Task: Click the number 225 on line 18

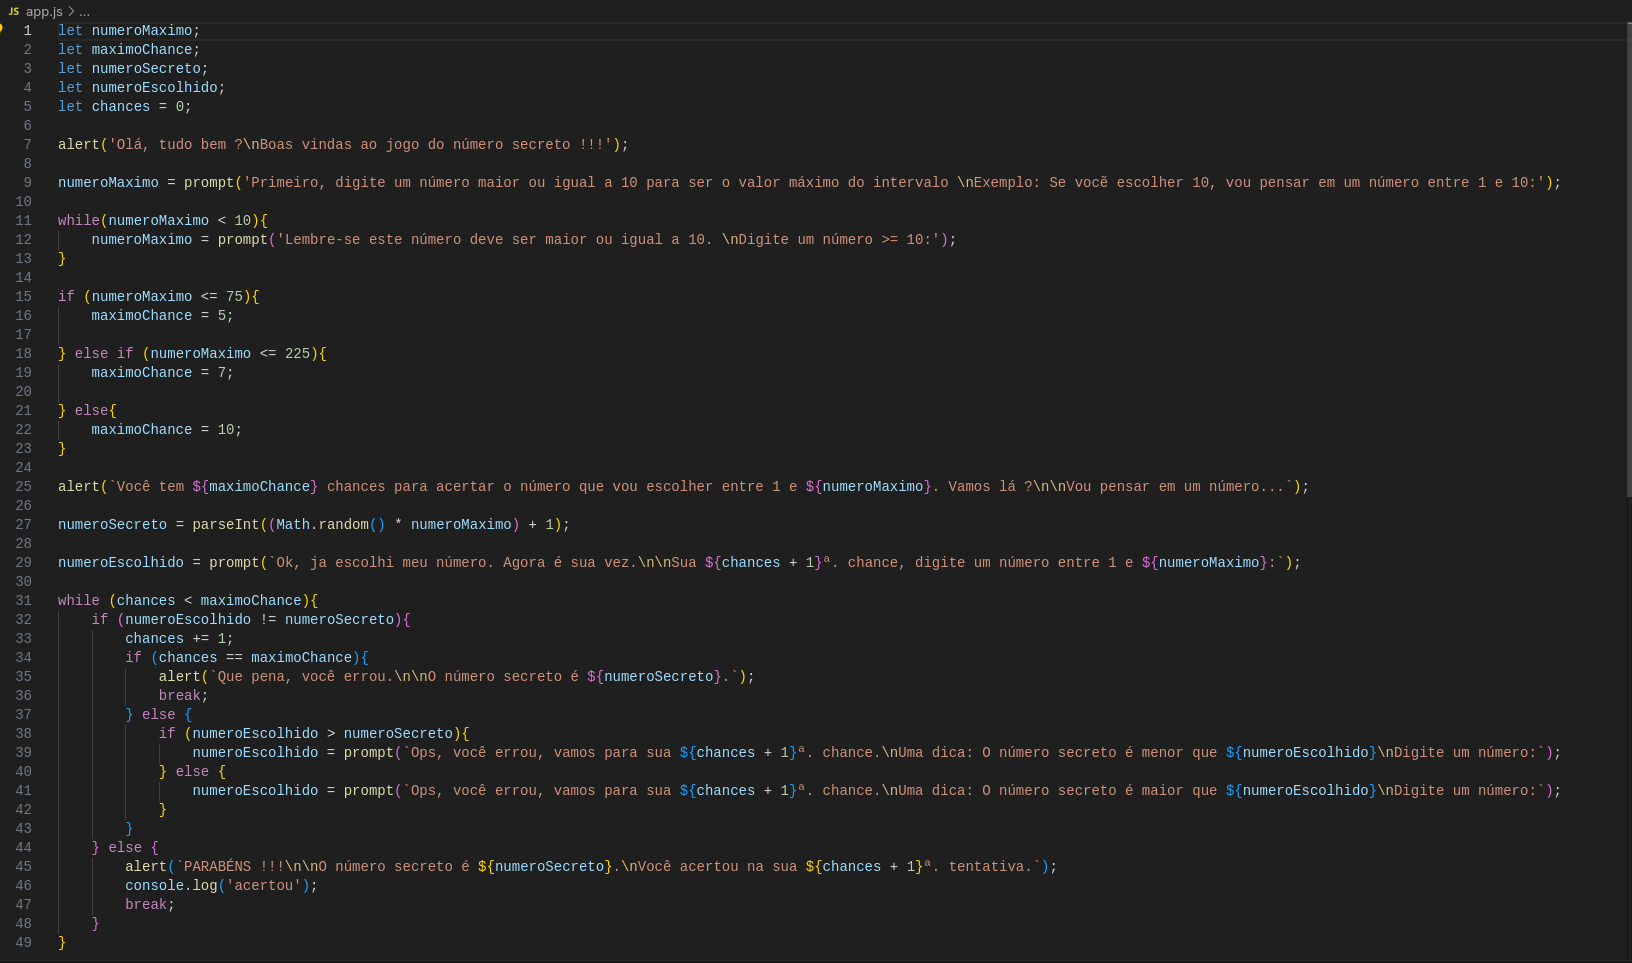Action: tap(297, 354)
